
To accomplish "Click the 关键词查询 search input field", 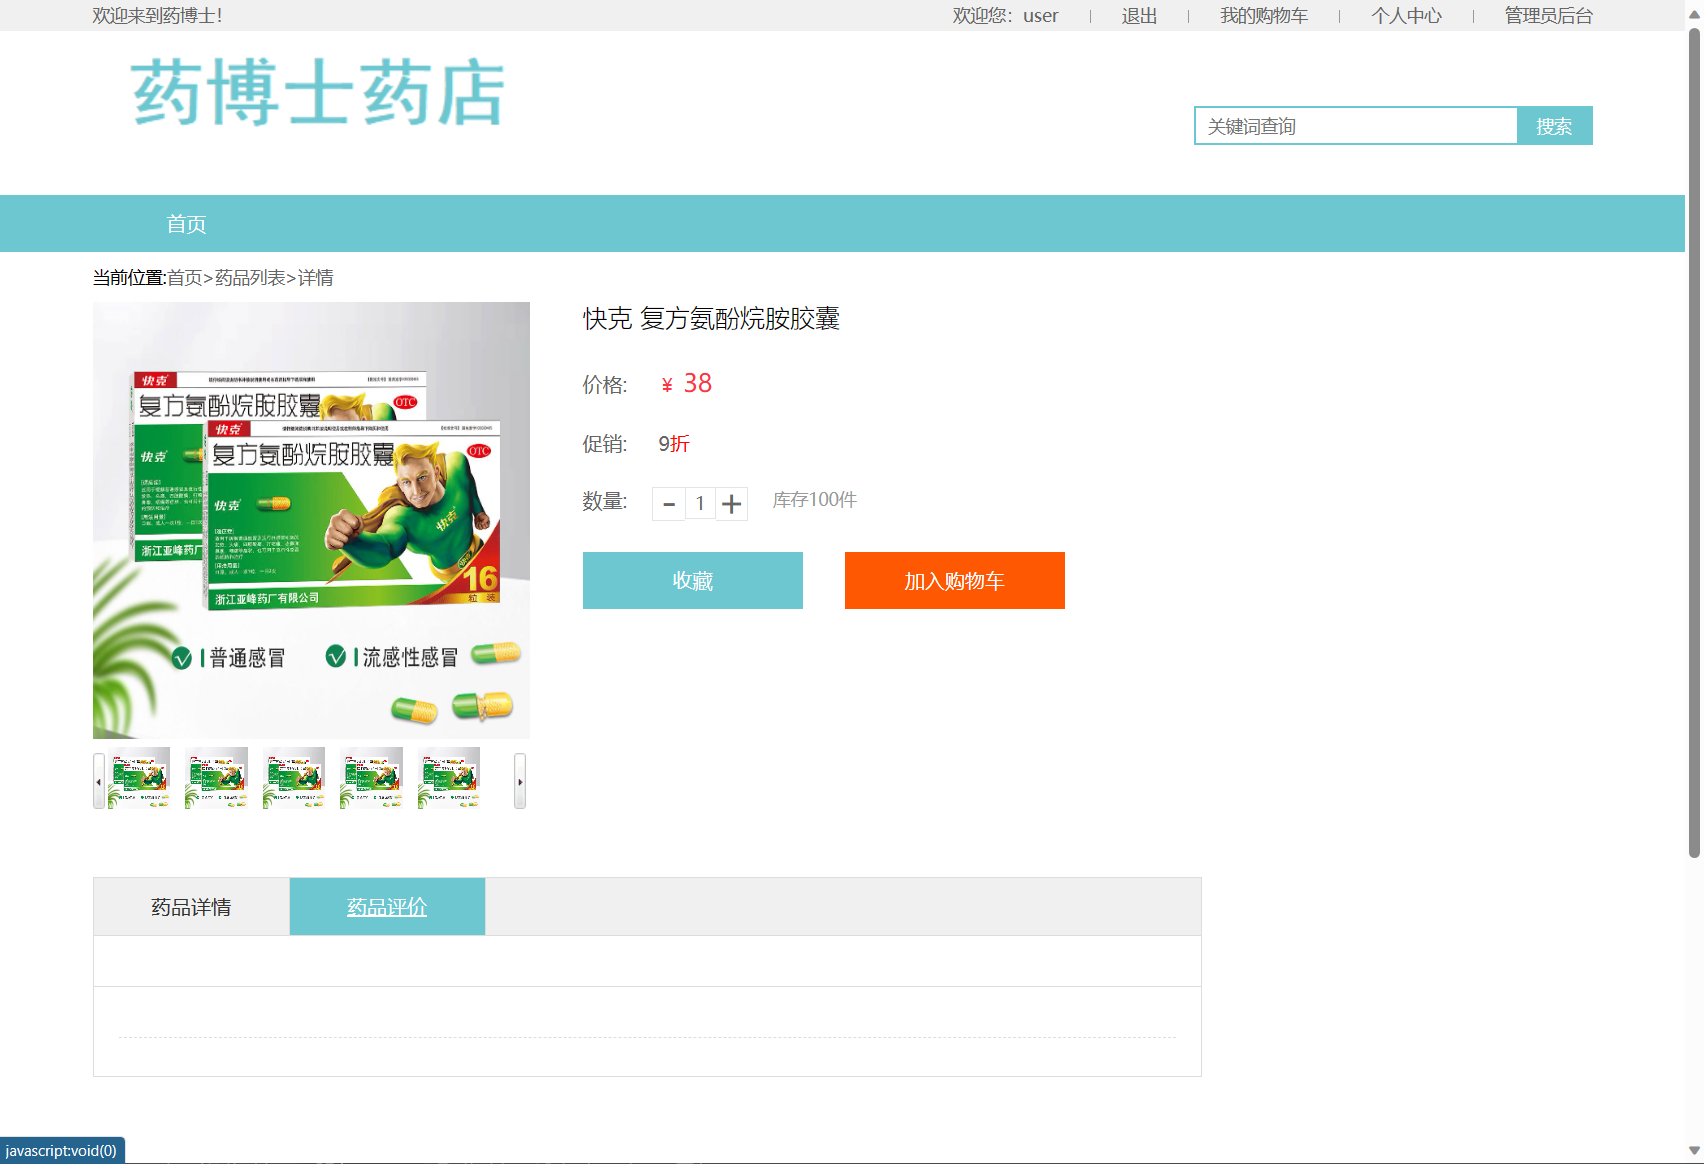I will pos(1356,125).
